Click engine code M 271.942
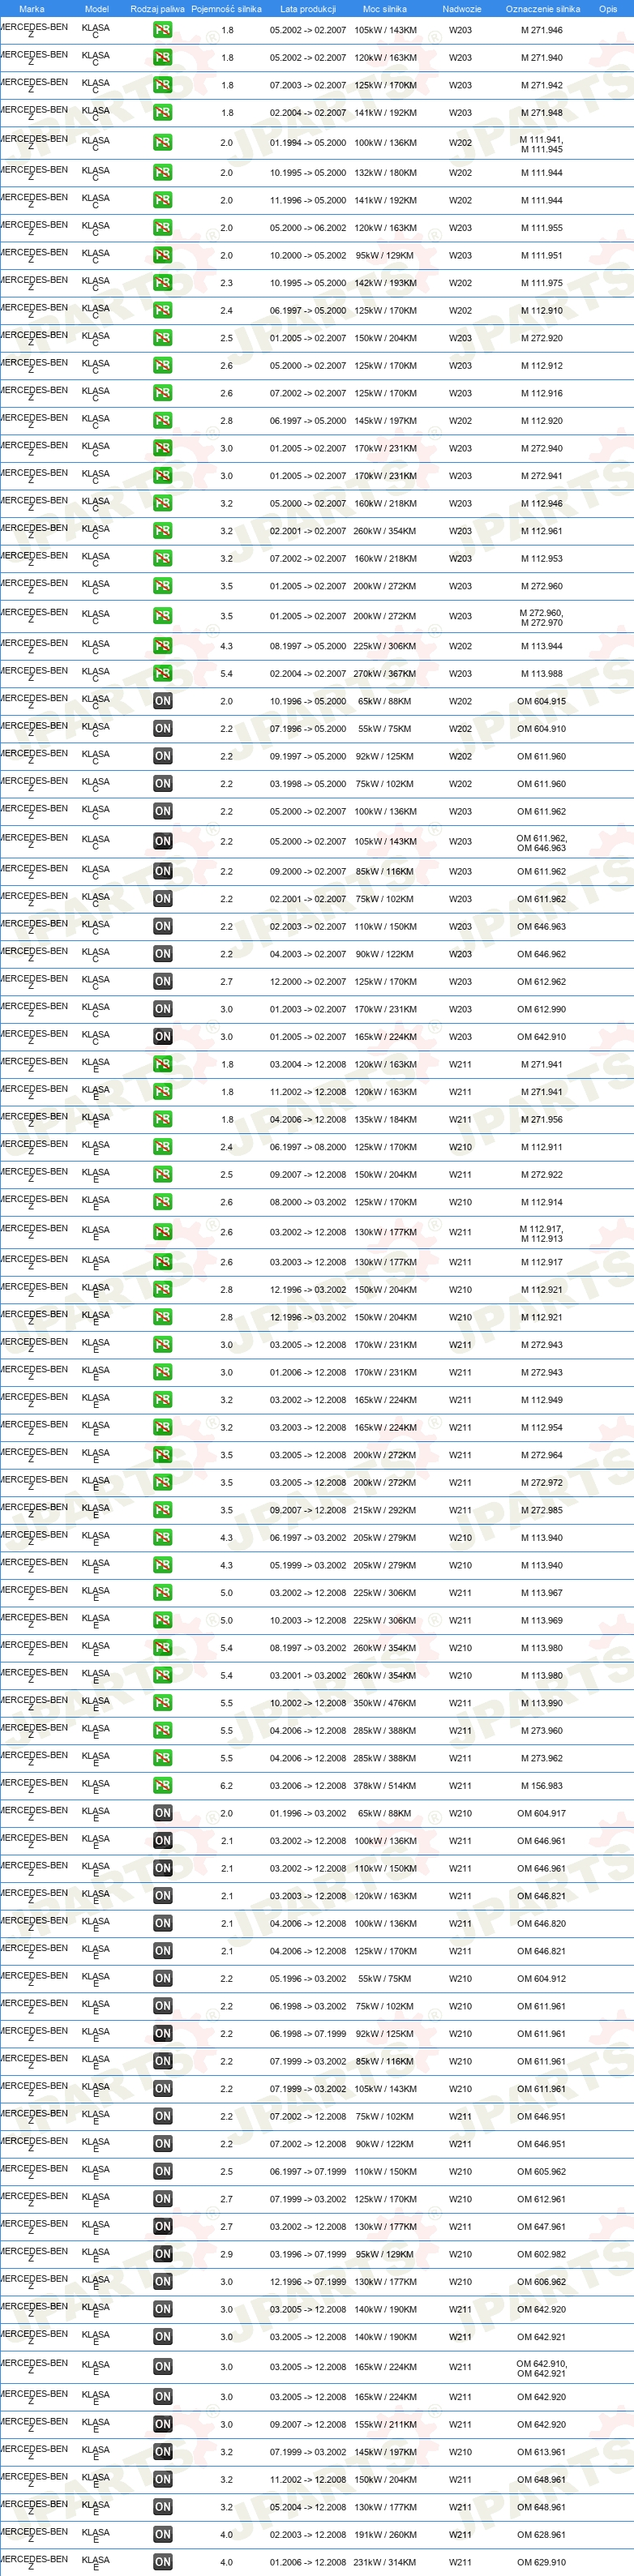Viewport: 634px width, 2576px height. (x=541, y=86)
